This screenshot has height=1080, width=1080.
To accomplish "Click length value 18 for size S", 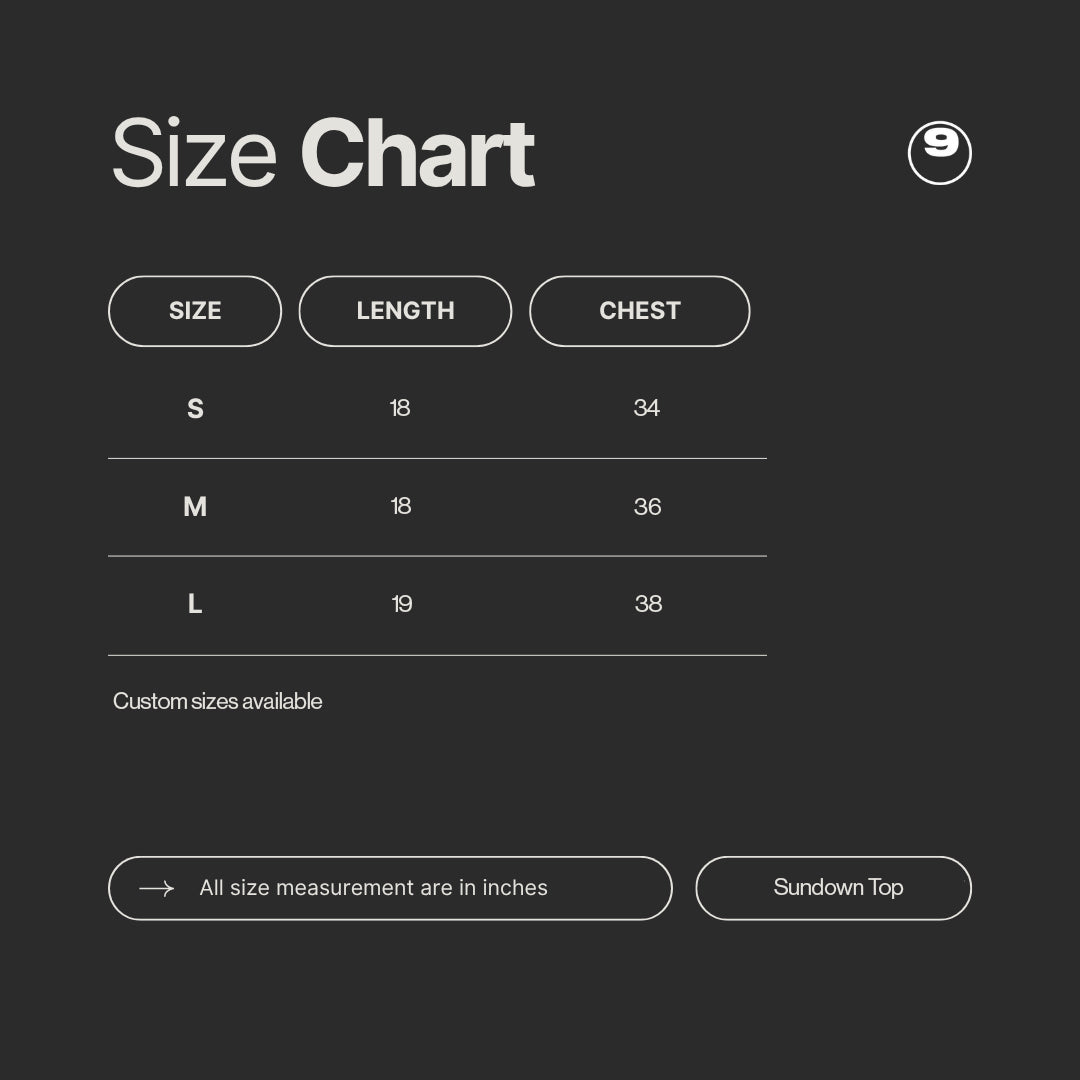I will coord(399,408).
